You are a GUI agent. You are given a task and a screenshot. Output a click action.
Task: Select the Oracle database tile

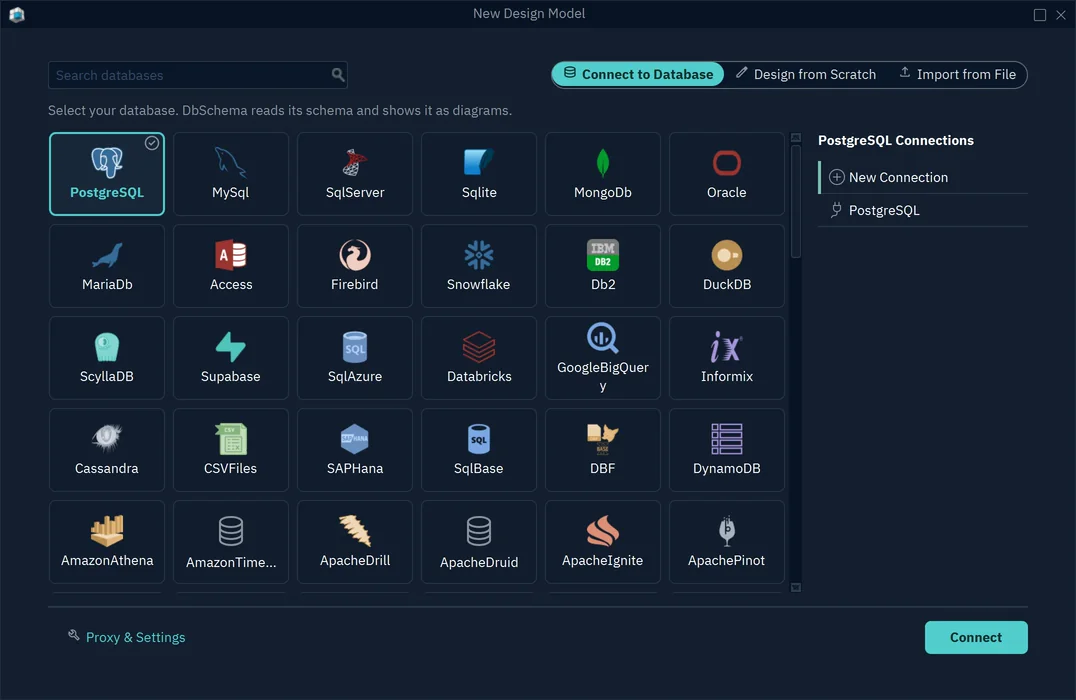tap(727, 174)
